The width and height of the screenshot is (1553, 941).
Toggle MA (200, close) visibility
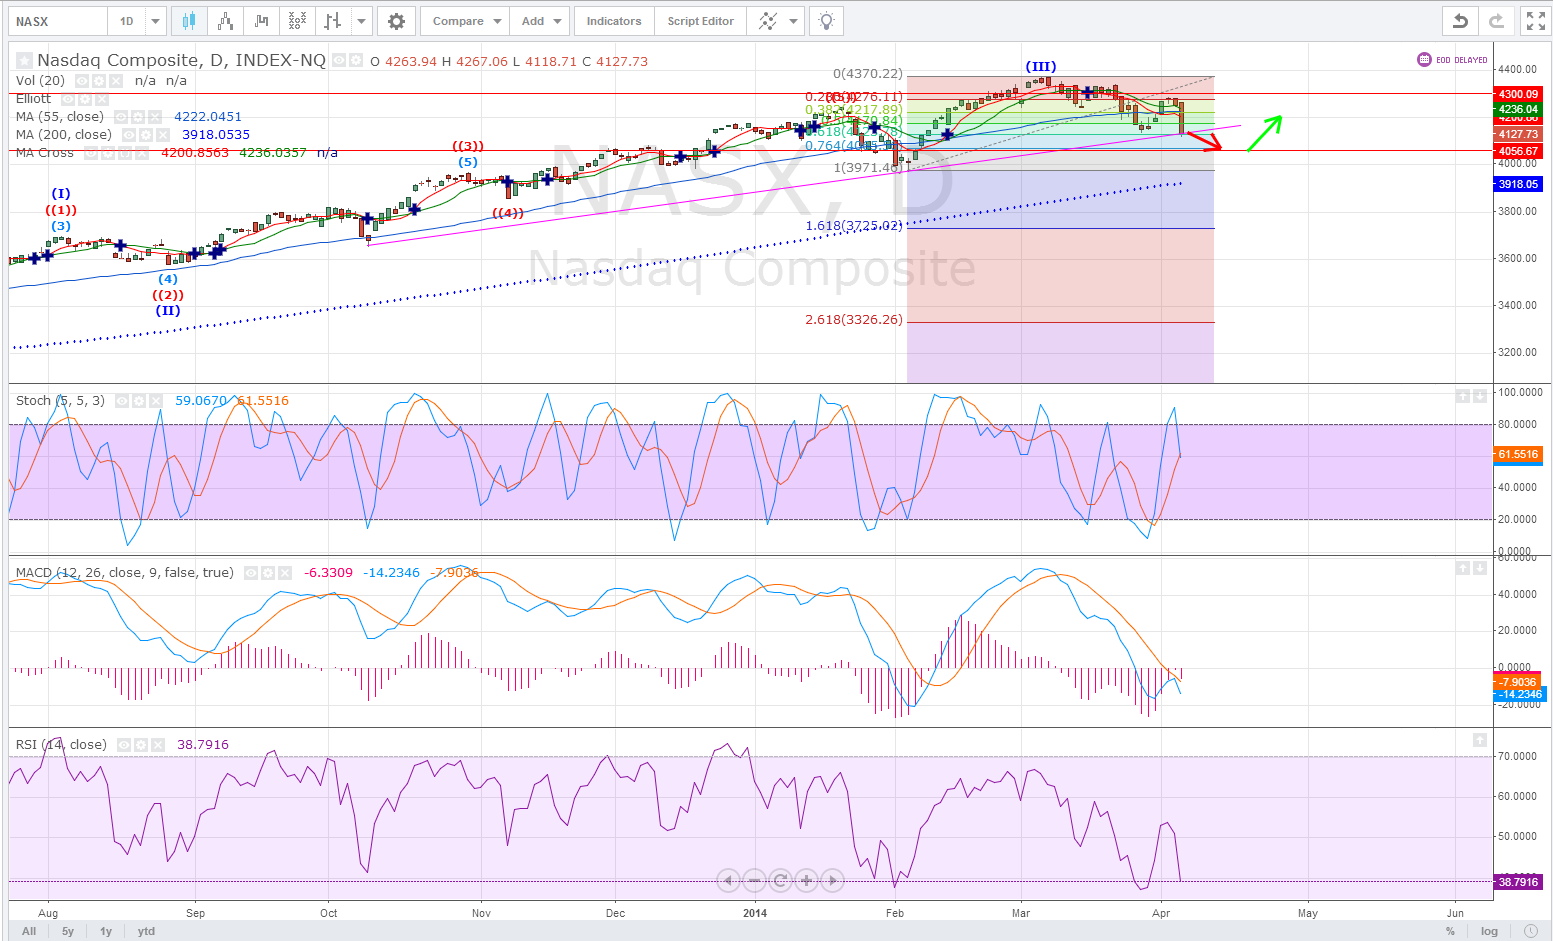click(129, 135)
